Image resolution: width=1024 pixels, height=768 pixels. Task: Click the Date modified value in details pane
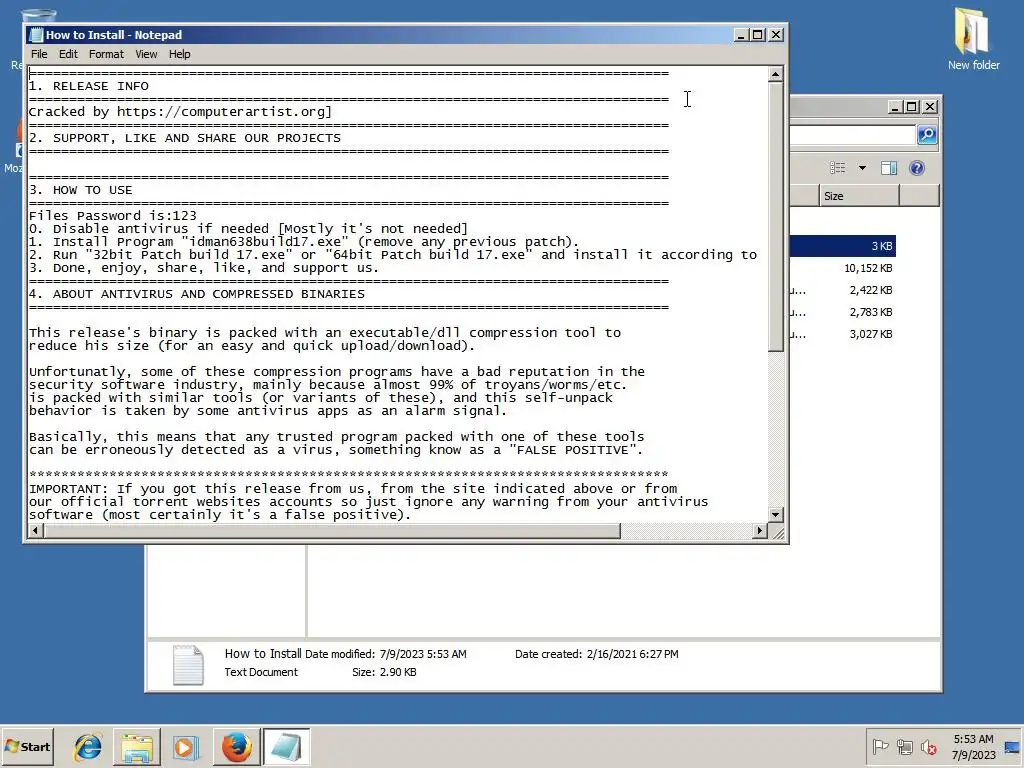423,654
